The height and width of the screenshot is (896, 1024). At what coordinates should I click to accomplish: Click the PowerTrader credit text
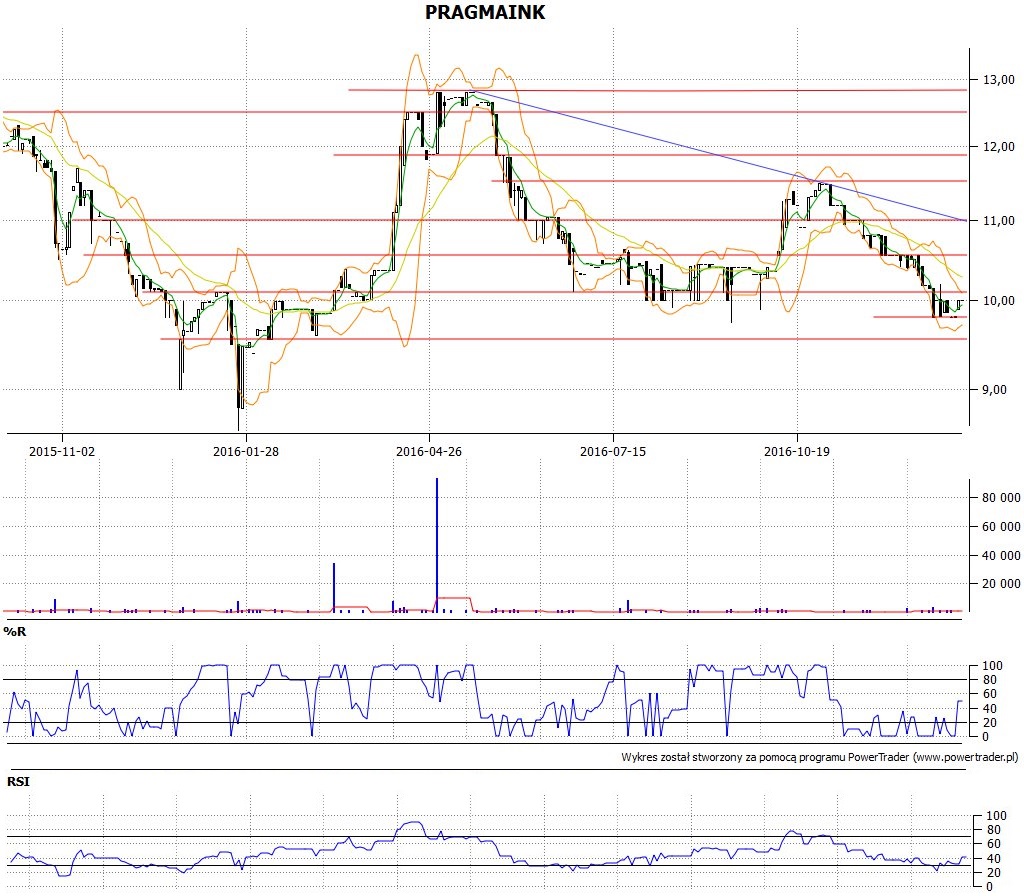coord(820,757)
